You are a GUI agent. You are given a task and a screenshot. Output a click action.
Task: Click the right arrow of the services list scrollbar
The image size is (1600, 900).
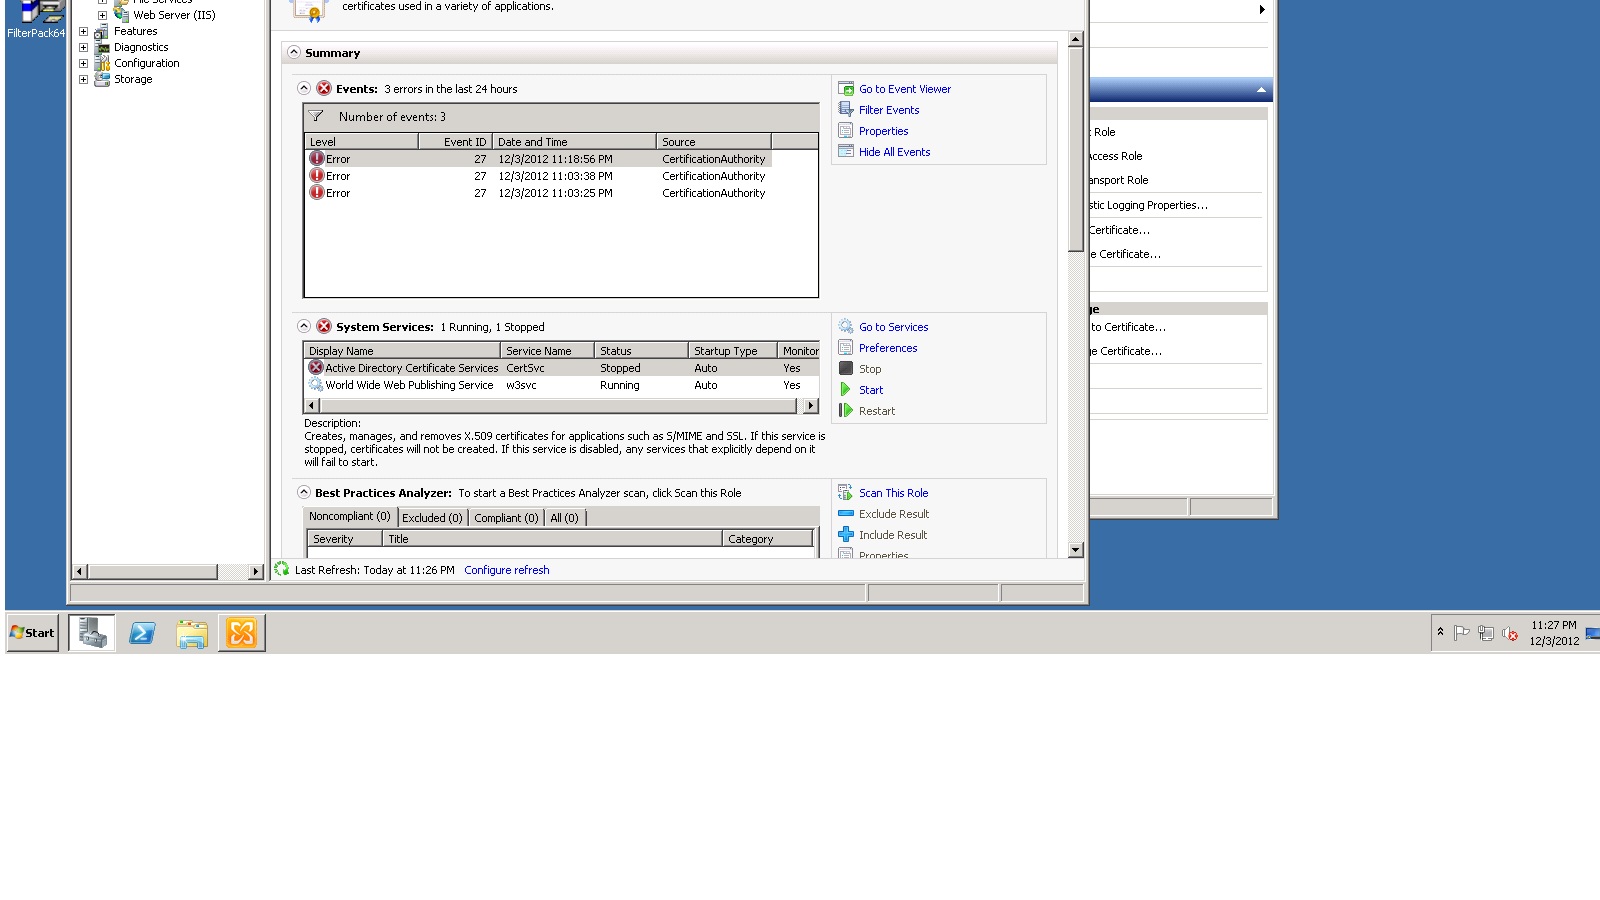tap(811, 406)
